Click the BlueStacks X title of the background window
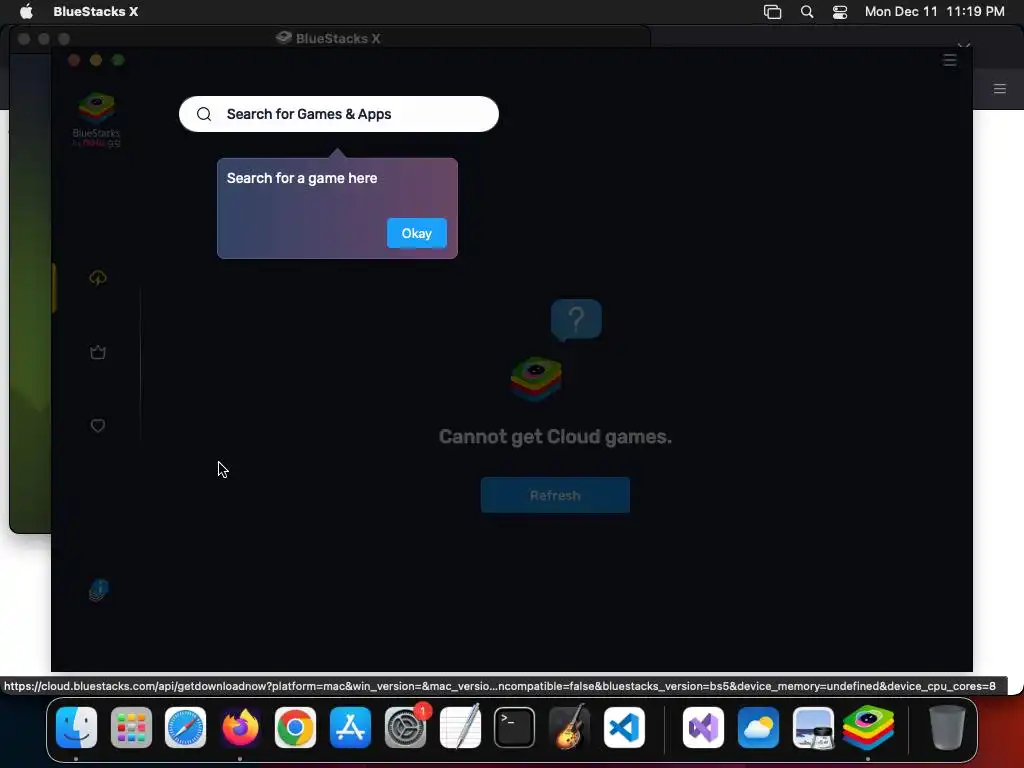The width and height of the screenshot is (1024, 768). click(x=338, y=39)
